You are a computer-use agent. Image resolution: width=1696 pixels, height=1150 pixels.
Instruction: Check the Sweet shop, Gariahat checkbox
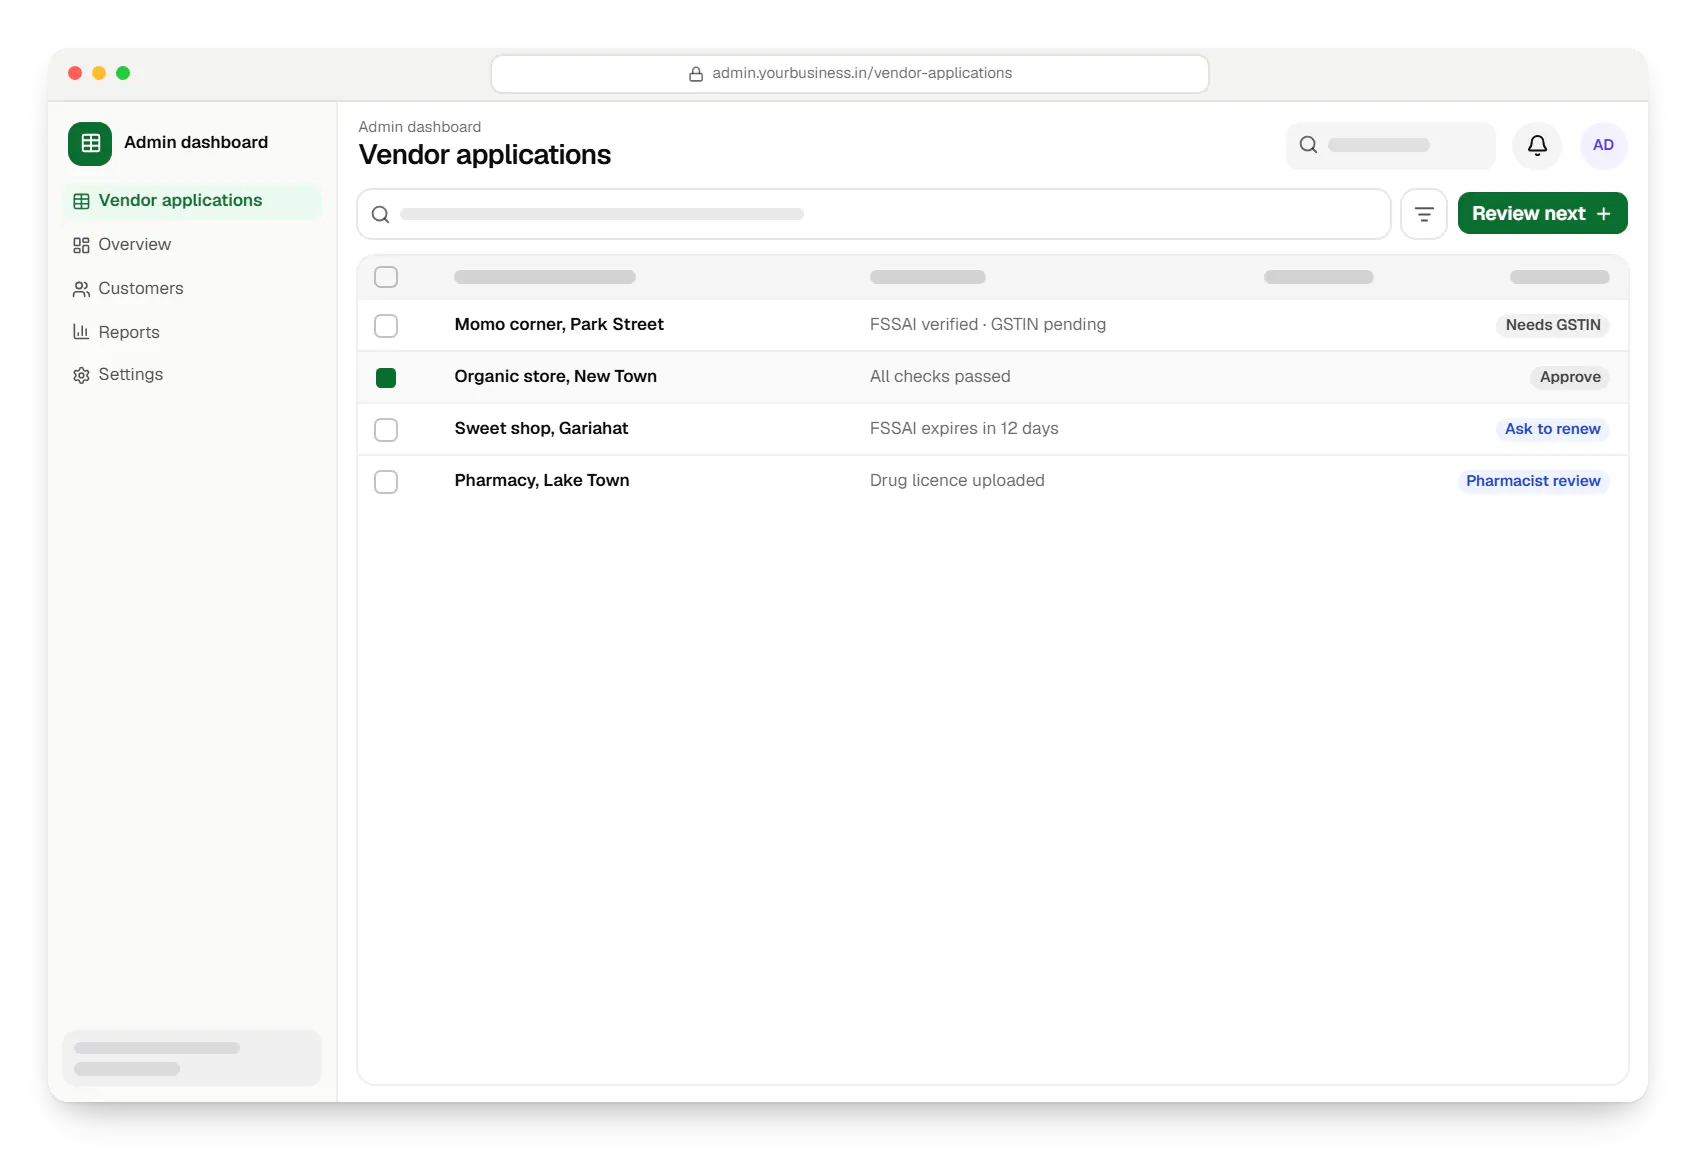tap(386, 430)
